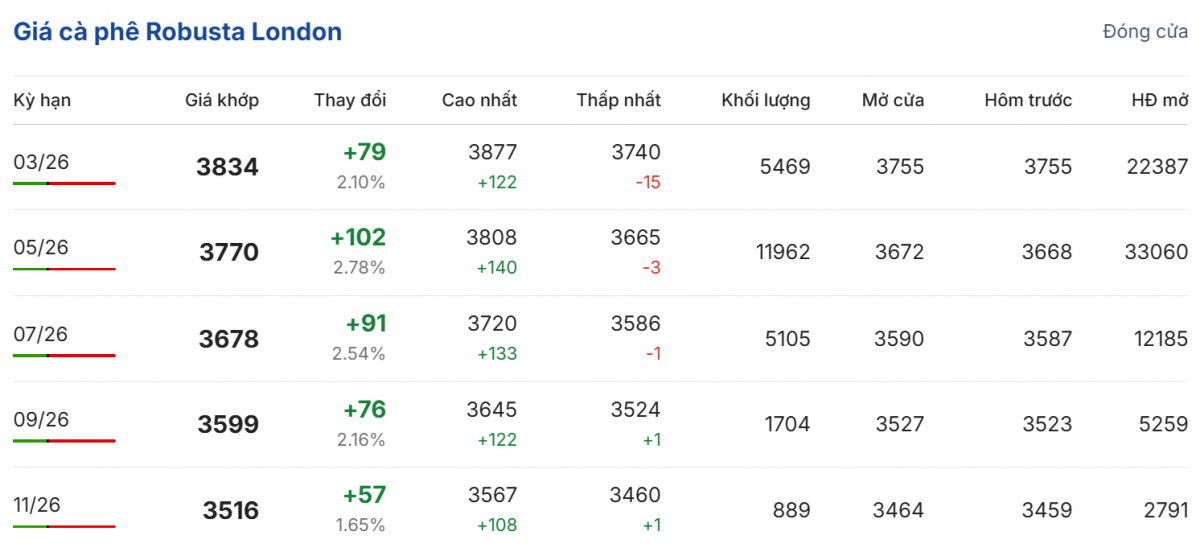Open the 03/26 contract row
Viewport: 1200px width, 552px height.
42,162
